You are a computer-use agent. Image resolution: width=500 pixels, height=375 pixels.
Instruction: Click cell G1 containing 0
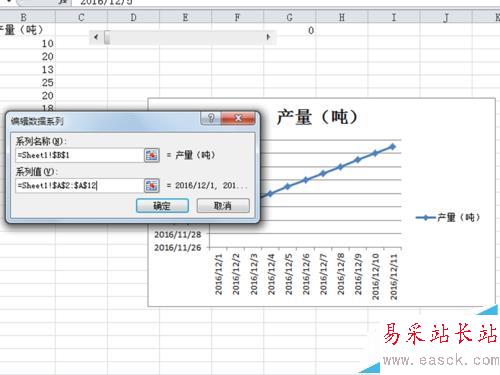click(289, 30)
